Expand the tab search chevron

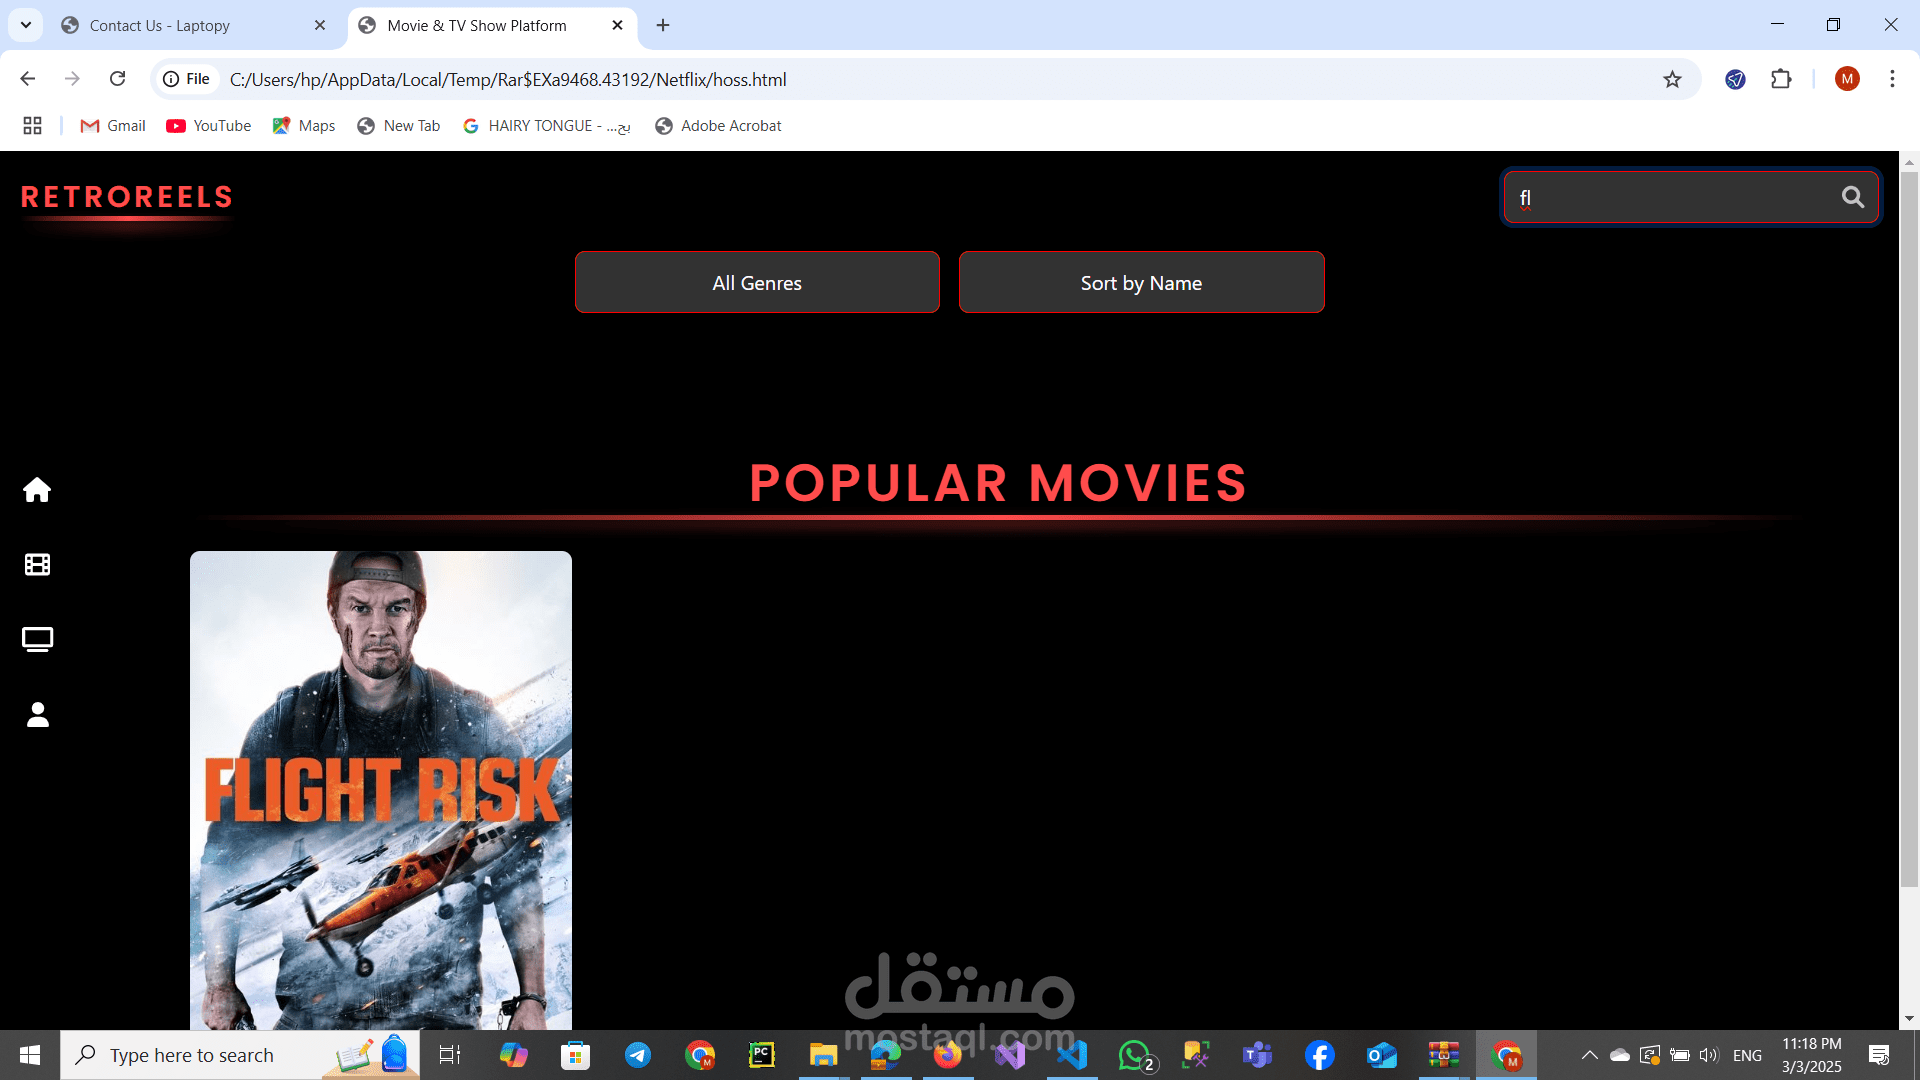[26, 25]
